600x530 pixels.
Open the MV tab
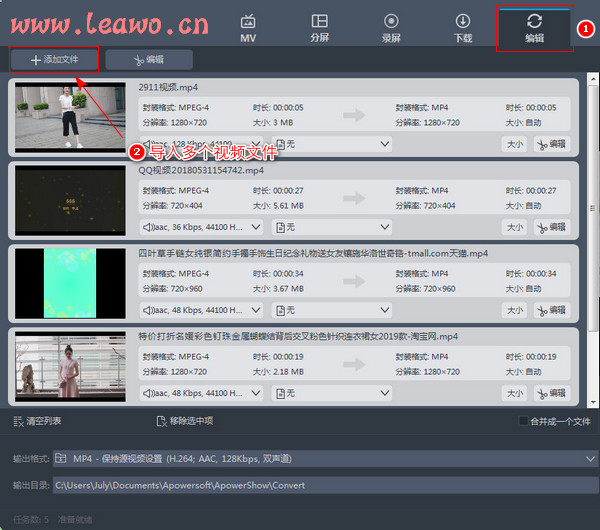point(248,28)
